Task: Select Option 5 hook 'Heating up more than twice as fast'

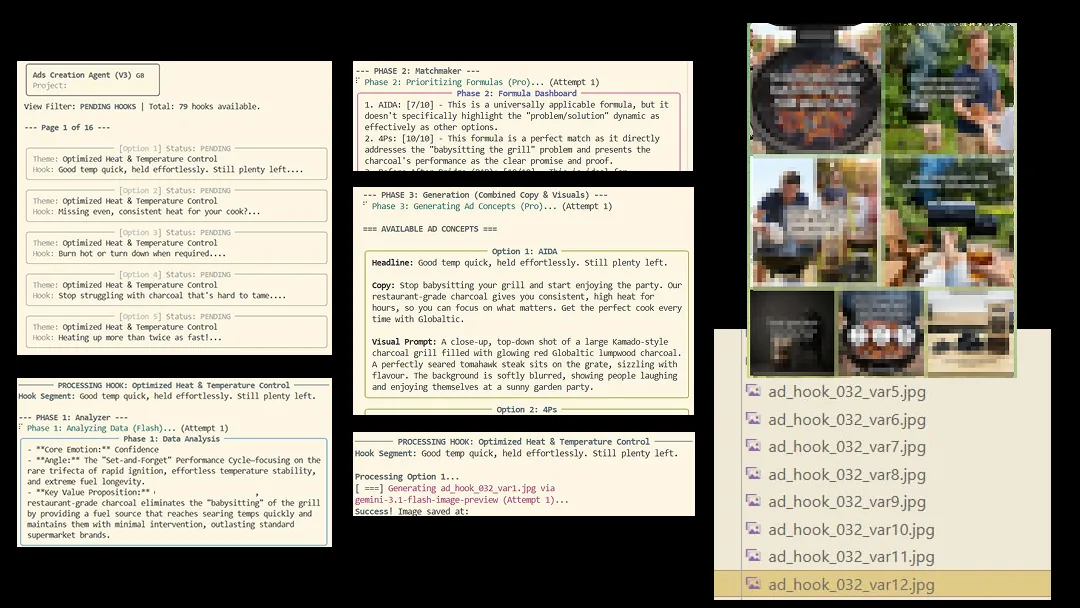Action: pyautogui.click(x=176, y=332)
